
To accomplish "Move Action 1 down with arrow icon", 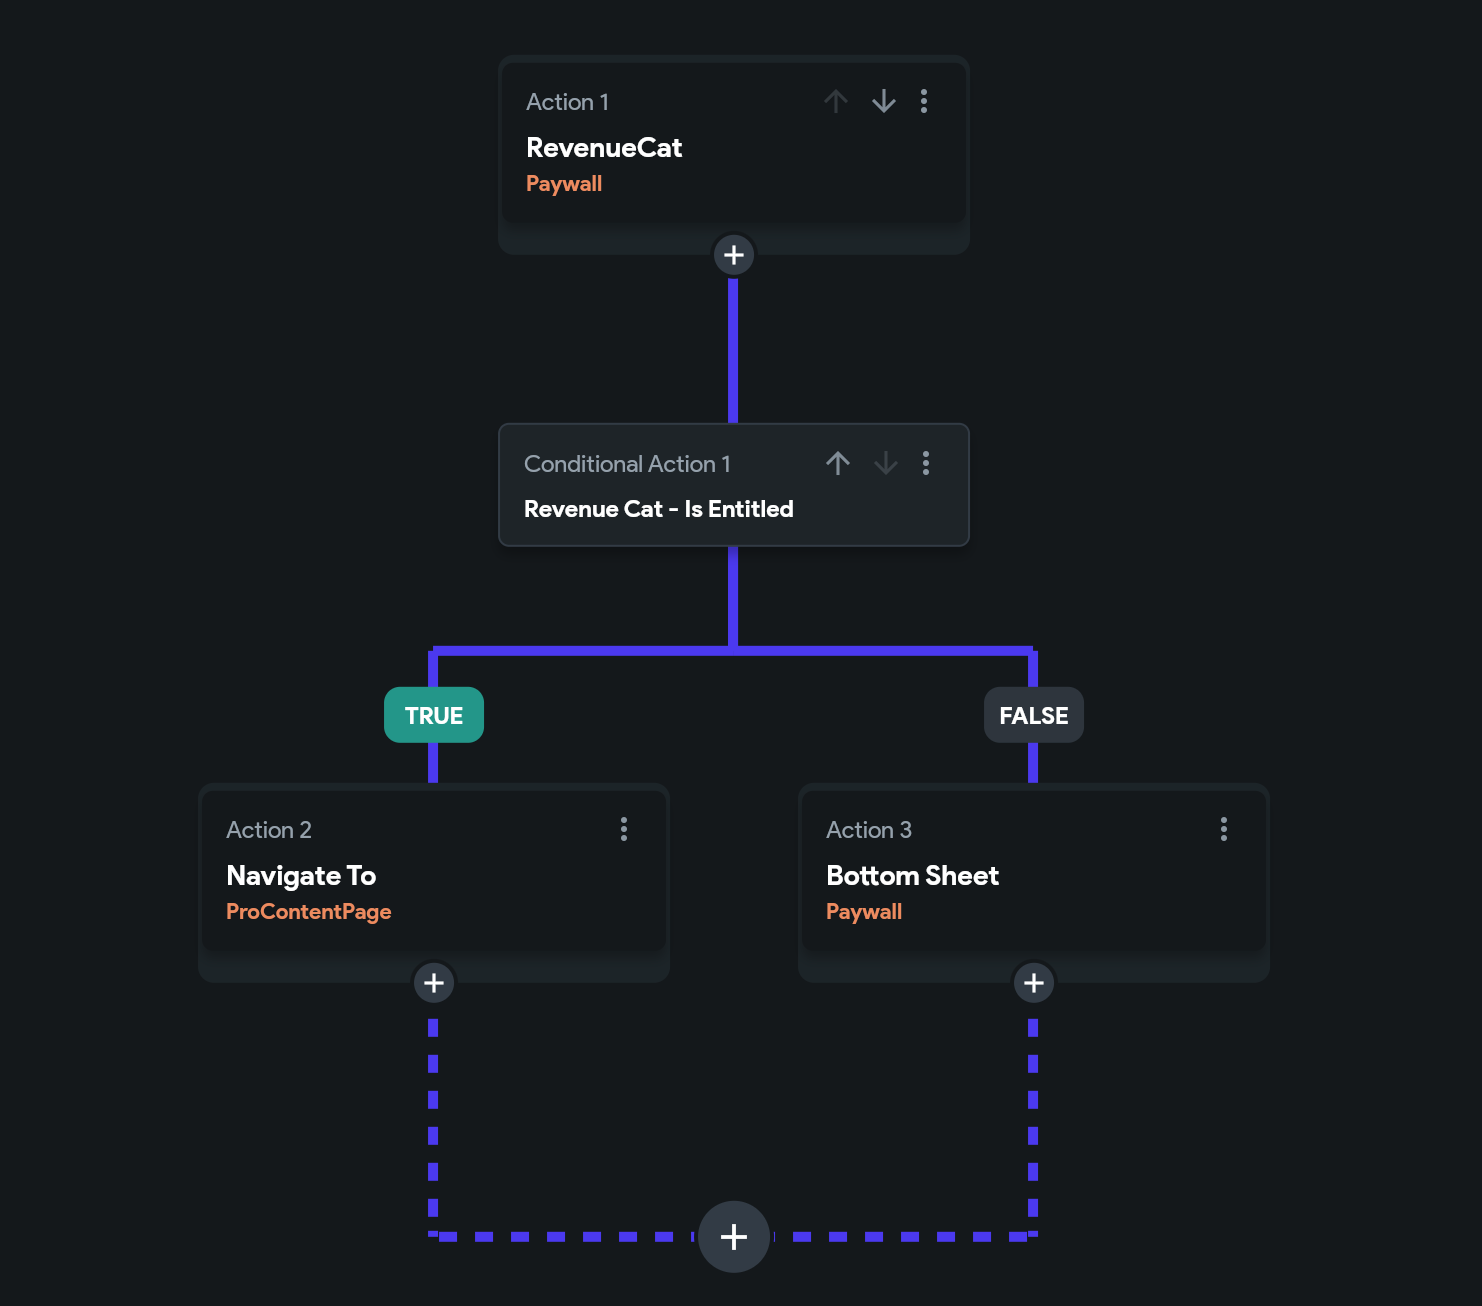I will [x=884, y=101].
